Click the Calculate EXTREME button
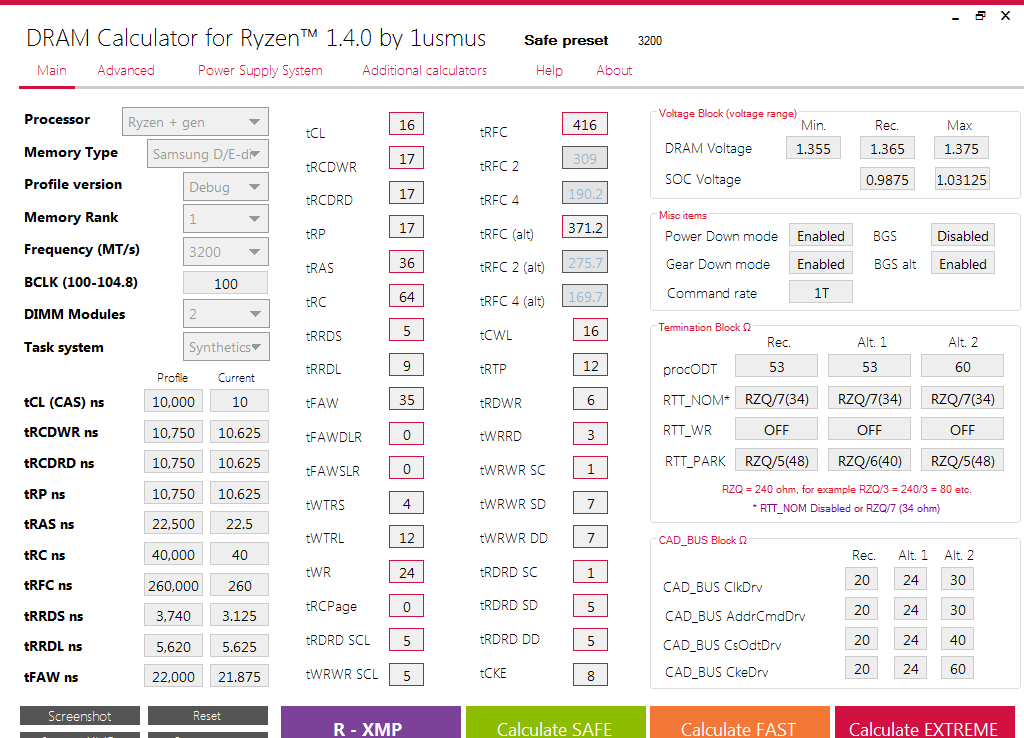Screen dimensions: 1024x738 (x=923, y=724)
